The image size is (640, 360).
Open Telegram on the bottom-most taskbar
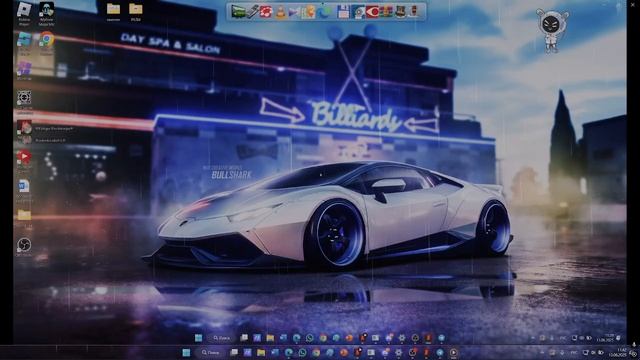(440, 352)
